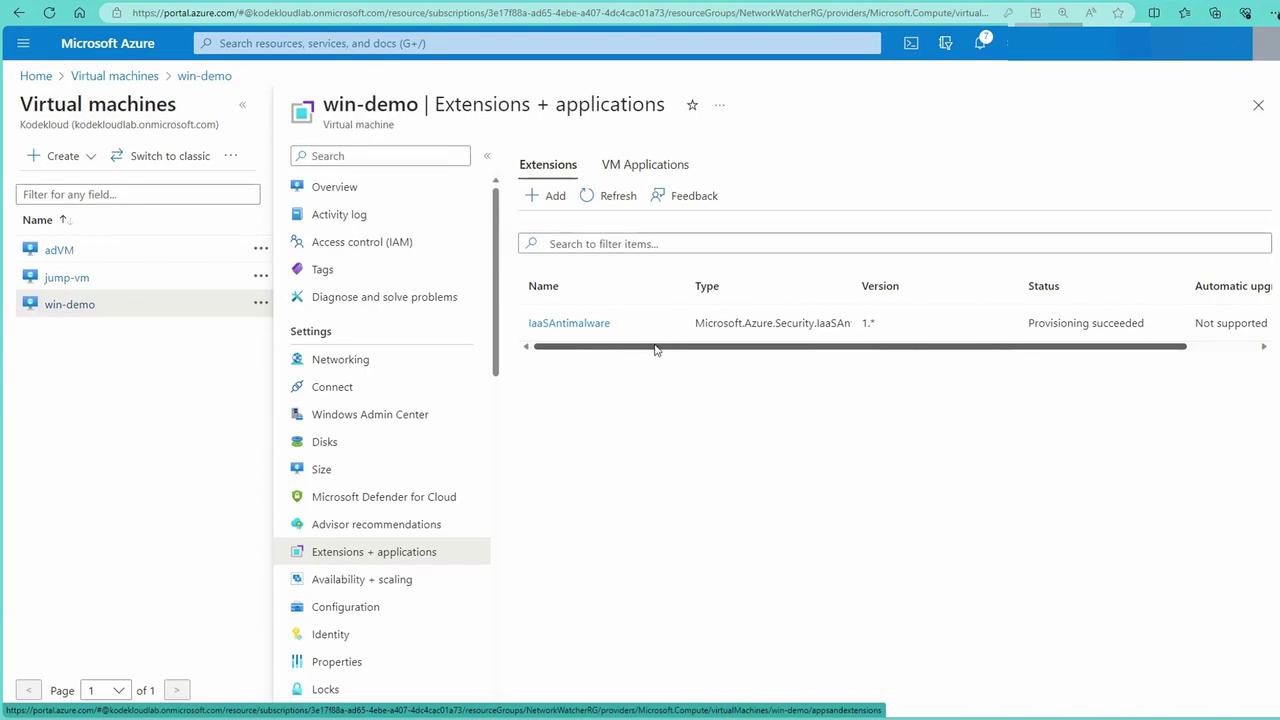Click the browser split screen icon
This screenshot has height=720, width=1280.
[1154, 13]
